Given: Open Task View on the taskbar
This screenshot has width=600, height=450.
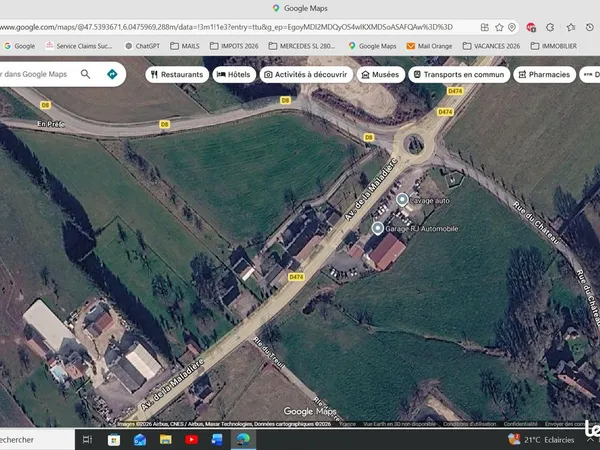Looking at the screenshot, I should pyautogui.click(x=87, y=440).
